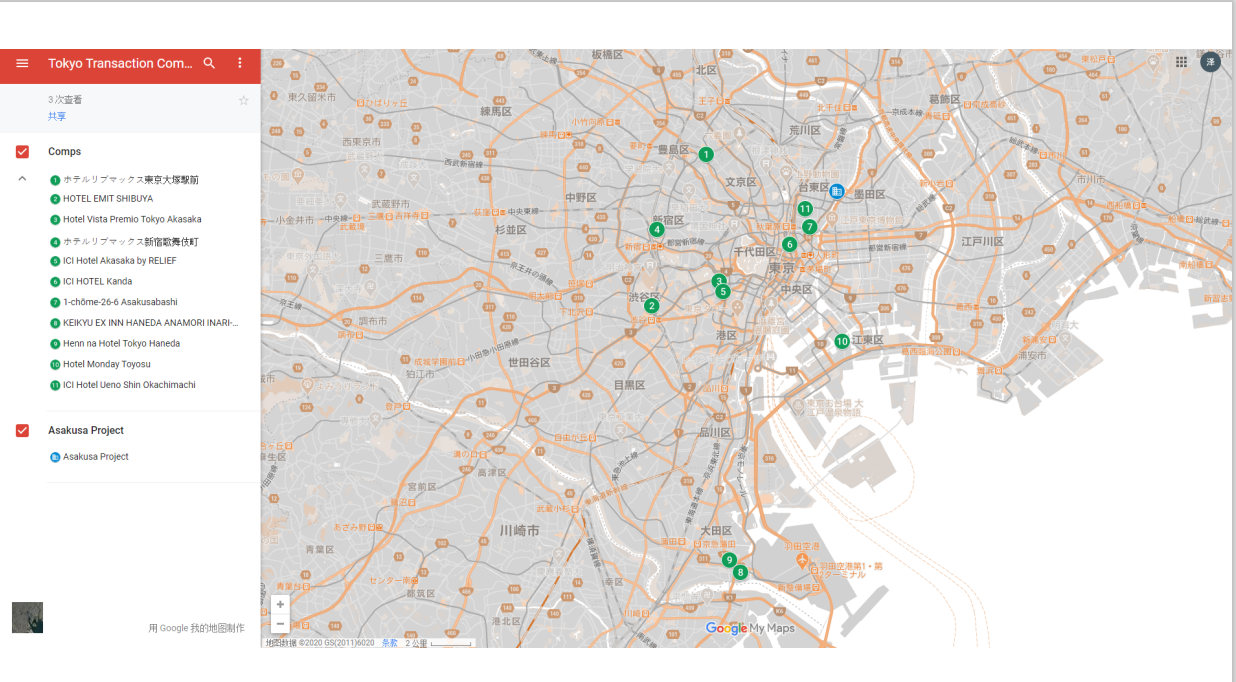Viewport: 1236px width, 682px height.
Task: Uncheck the Comps layer checkbox
Action: click(x=22, y=152)
